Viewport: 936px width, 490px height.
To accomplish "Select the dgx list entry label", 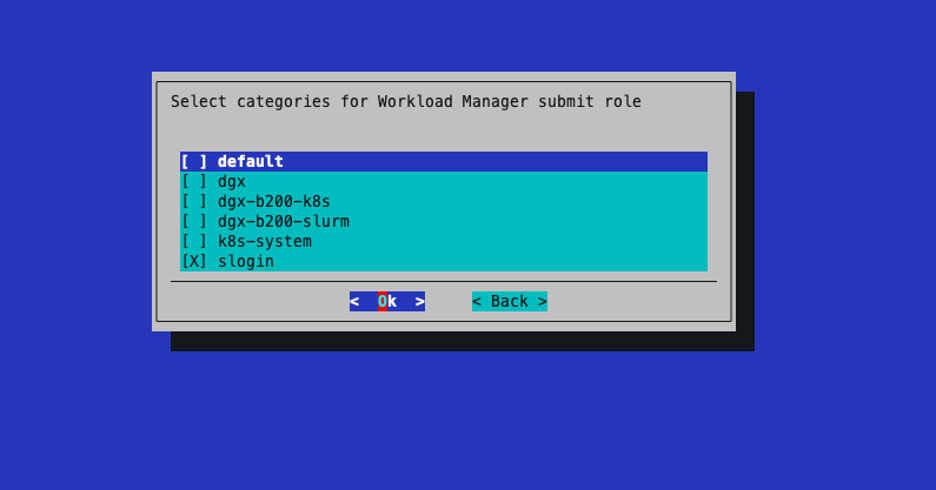I will (231, 182).
